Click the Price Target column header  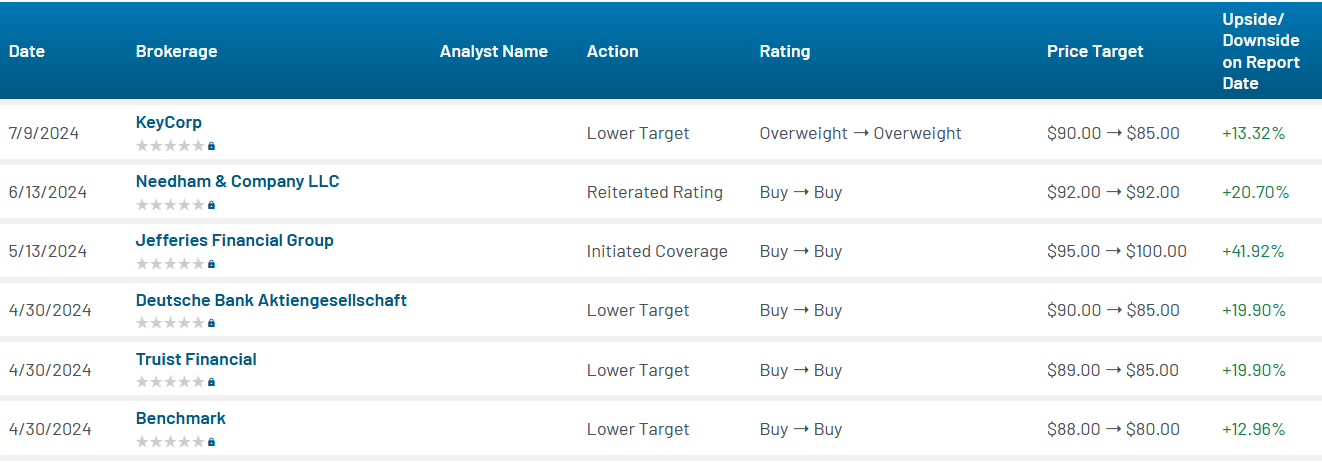point(1095,51)
